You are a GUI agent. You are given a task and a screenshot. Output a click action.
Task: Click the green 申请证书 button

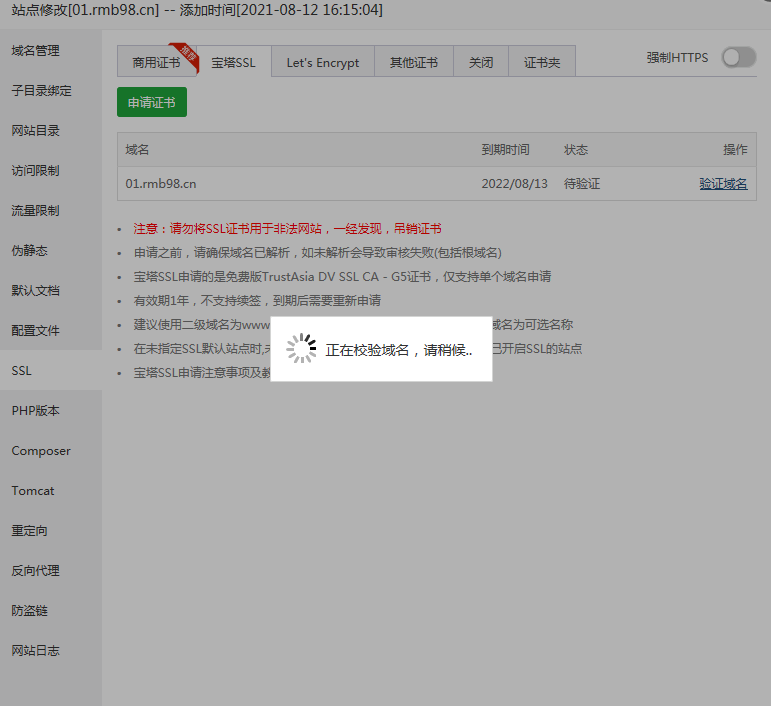152,102
